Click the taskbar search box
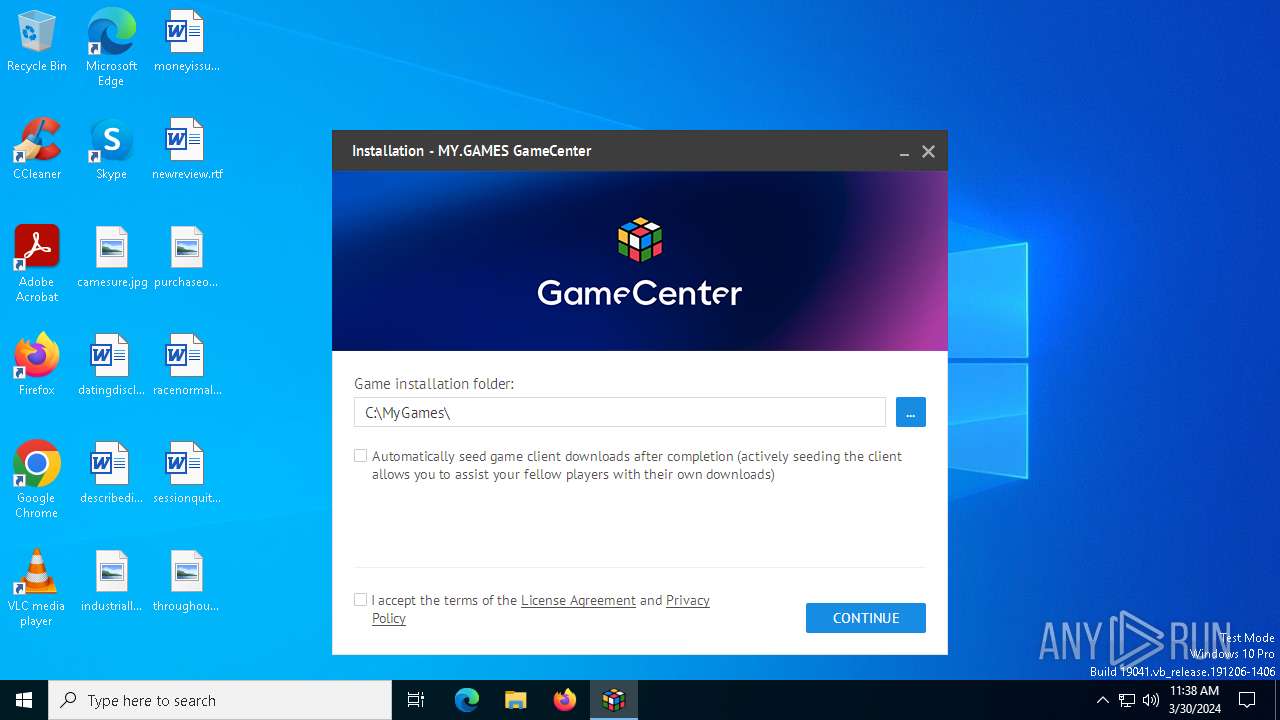Viewport: 1280px width, 720px height. [220, 700]
